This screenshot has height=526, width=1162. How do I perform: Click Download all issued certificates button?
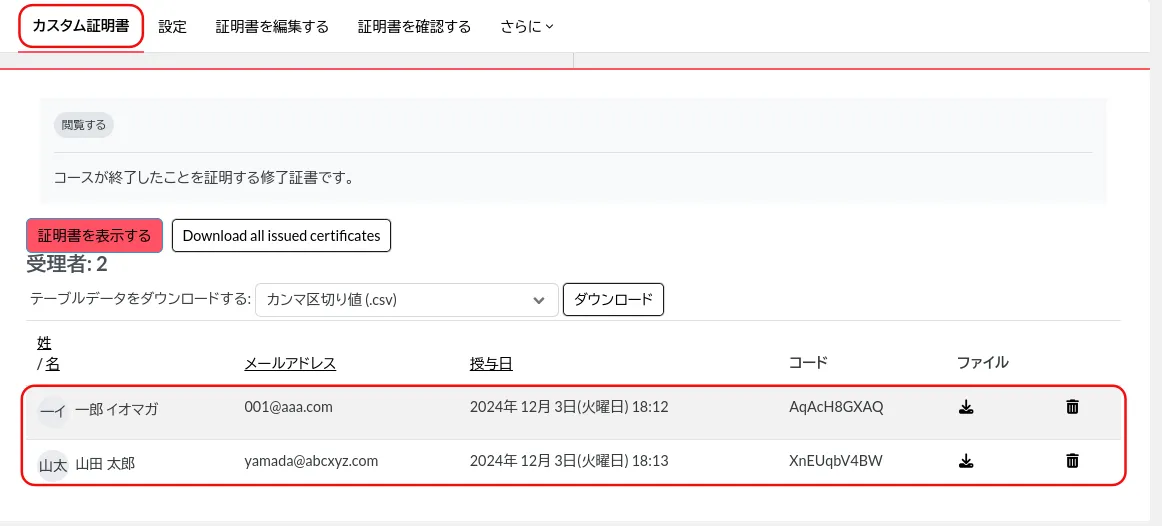(x=281, y=236)
